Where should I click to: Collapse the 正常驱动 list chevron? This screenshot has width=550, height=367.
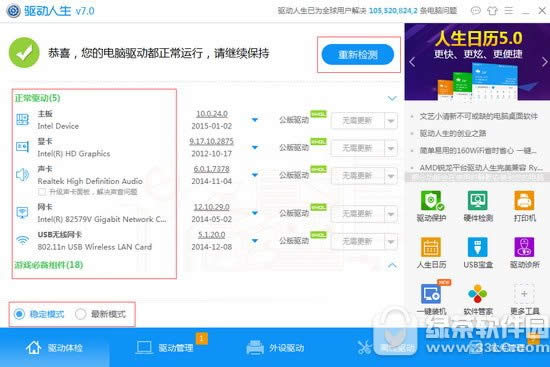pos(392,98)
